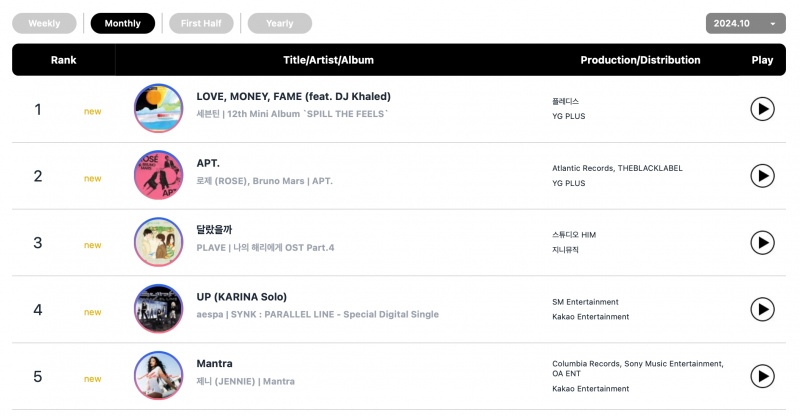Switch to the First Half chart
Viewport: 800px width, 416px height.
(x=201, y=23)
